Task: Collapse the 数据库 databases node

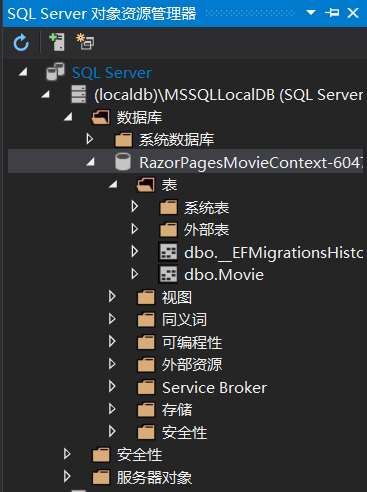Action: point(68,117)
